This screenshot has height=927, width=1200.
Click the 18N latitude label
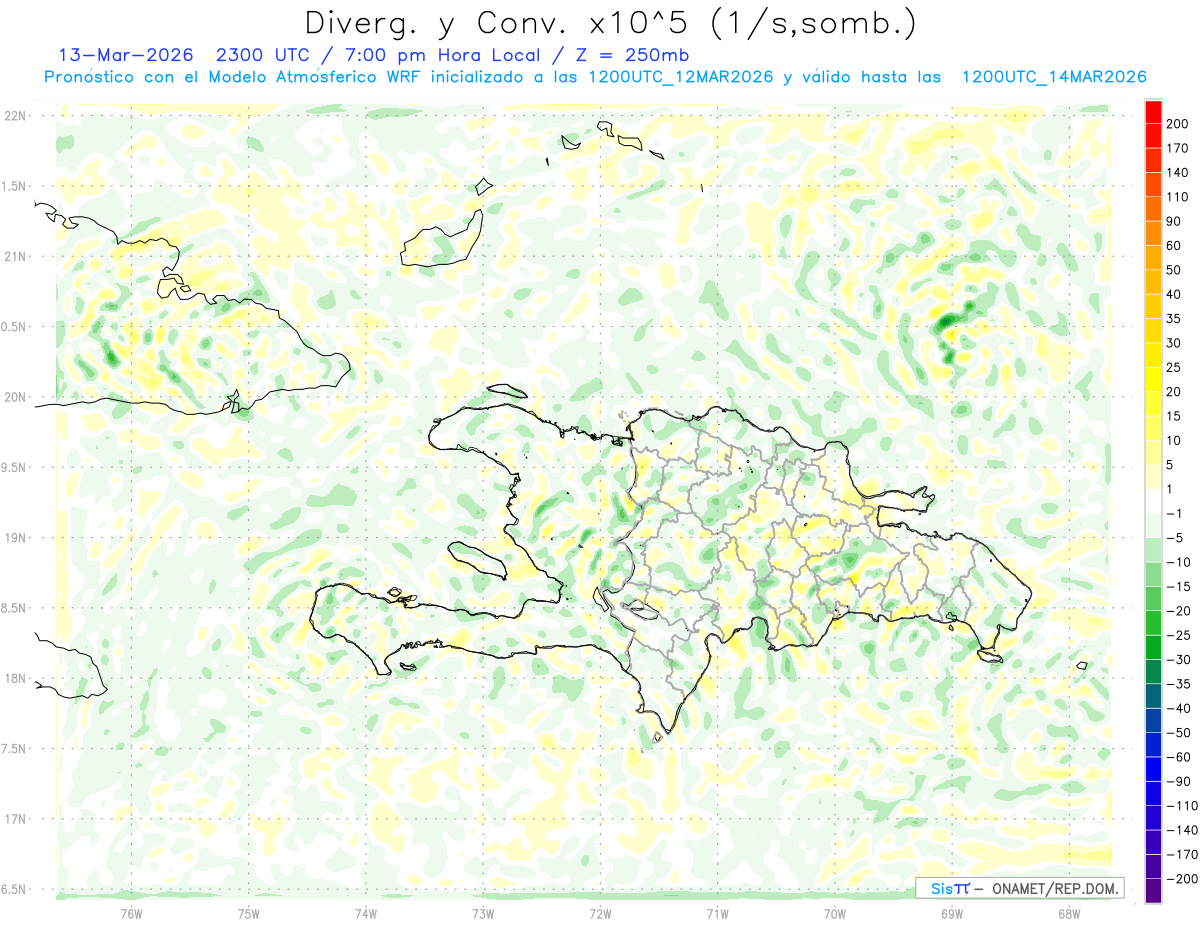click(14, 678)
